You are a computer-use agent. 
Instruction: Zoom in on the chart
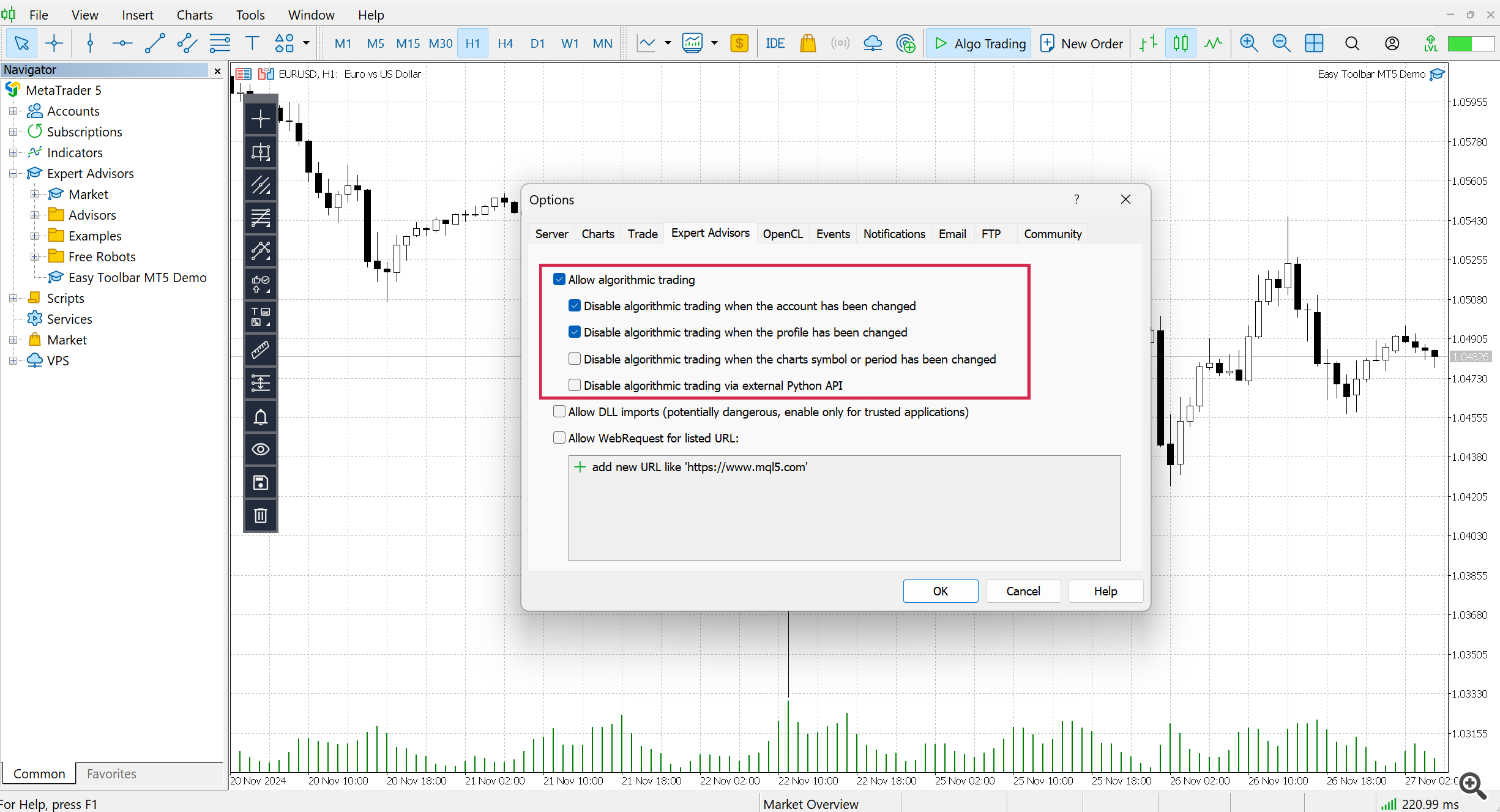(1249, 43)
